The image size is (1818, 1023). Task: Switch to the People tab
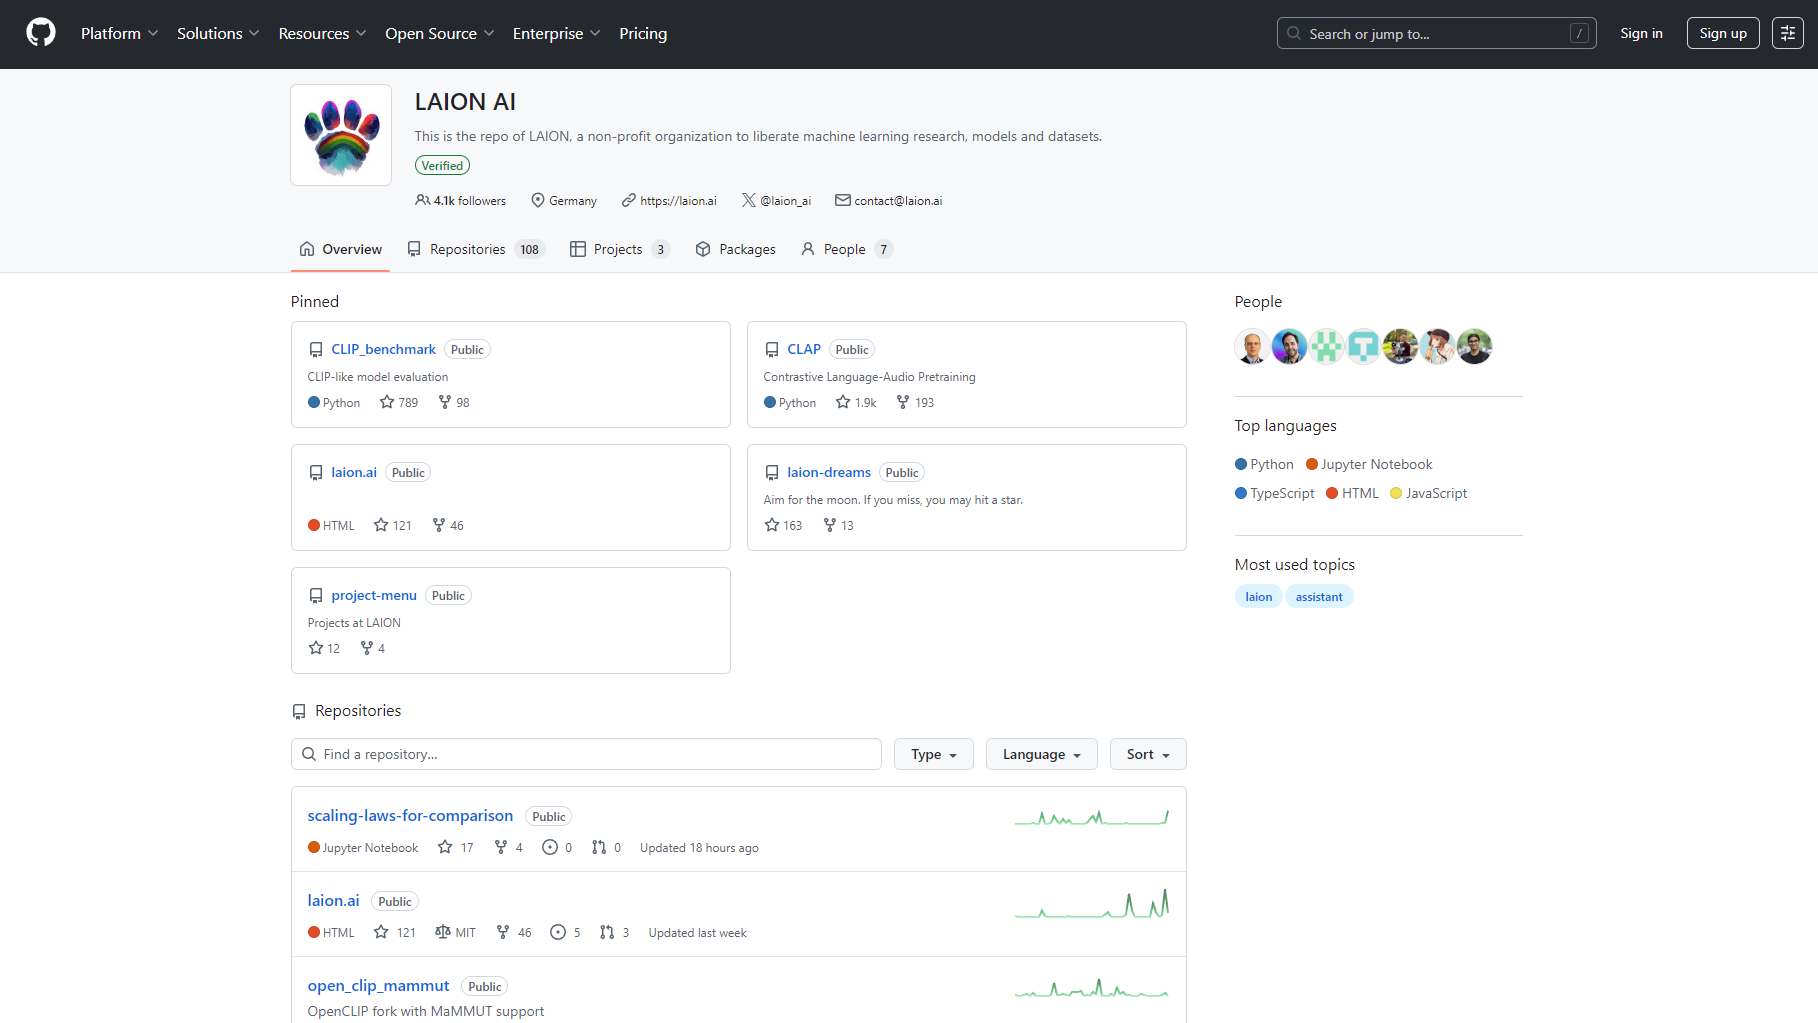tap(845, 249)
